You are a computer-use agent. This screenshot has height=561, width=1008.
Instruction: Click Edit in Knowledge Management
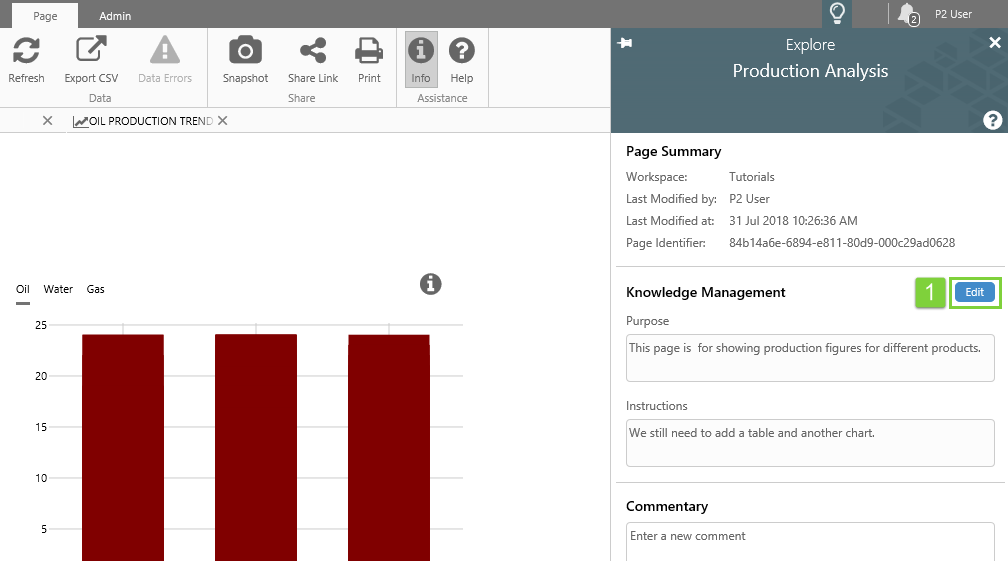tap(974, 292)
